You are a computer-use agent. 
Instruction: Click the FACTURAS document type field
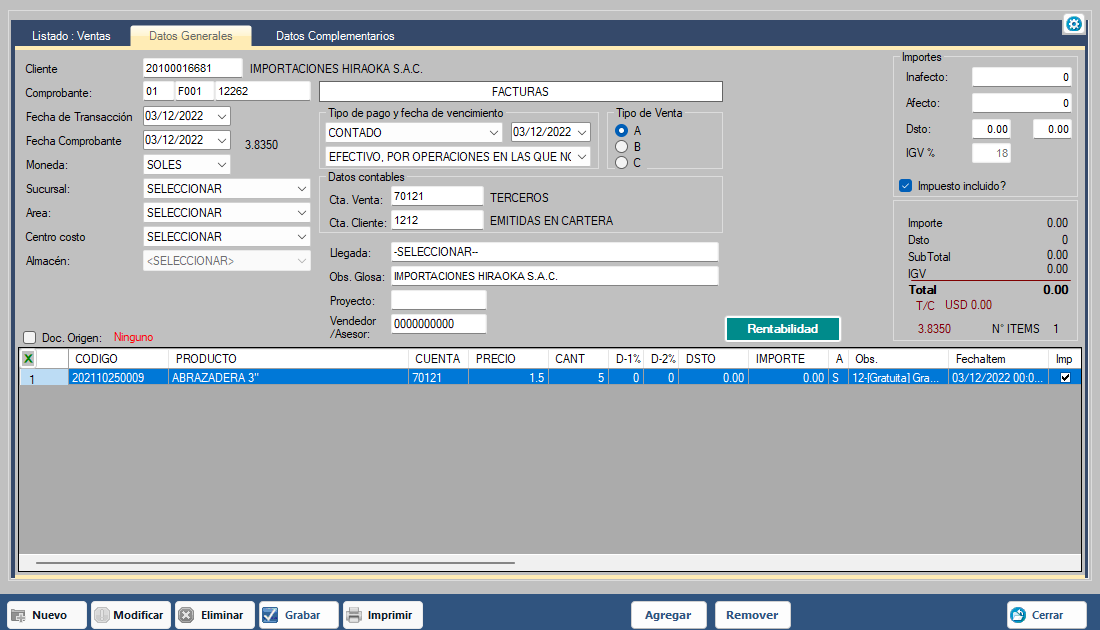tap(521, 91)
